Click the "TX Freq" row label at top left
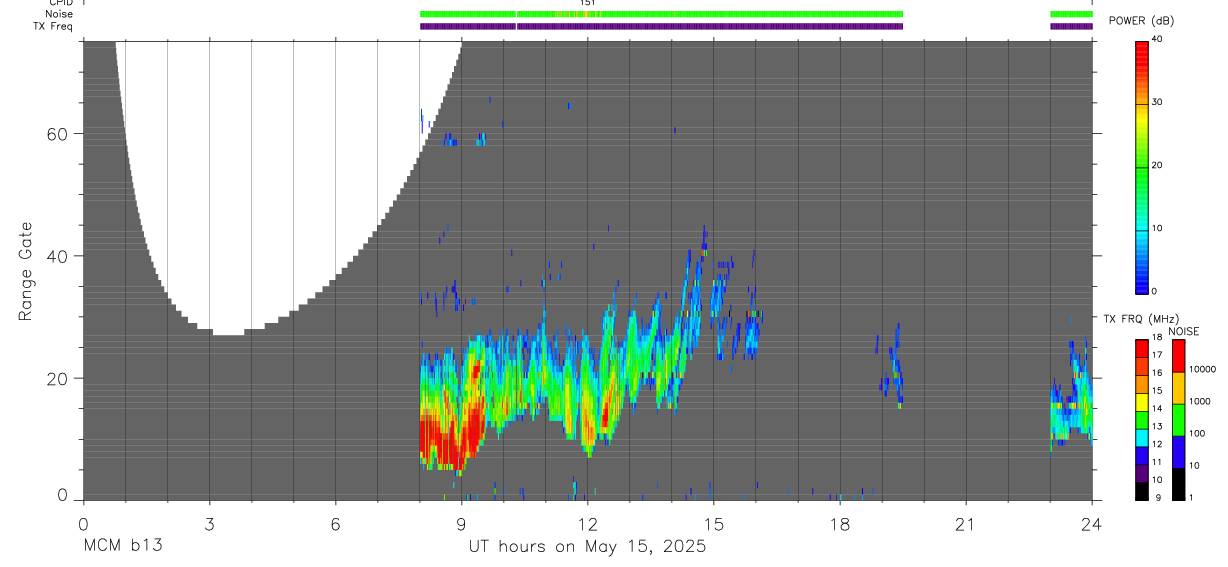The height and width of the screenshot is (567, 1228). tap(54, 26)
